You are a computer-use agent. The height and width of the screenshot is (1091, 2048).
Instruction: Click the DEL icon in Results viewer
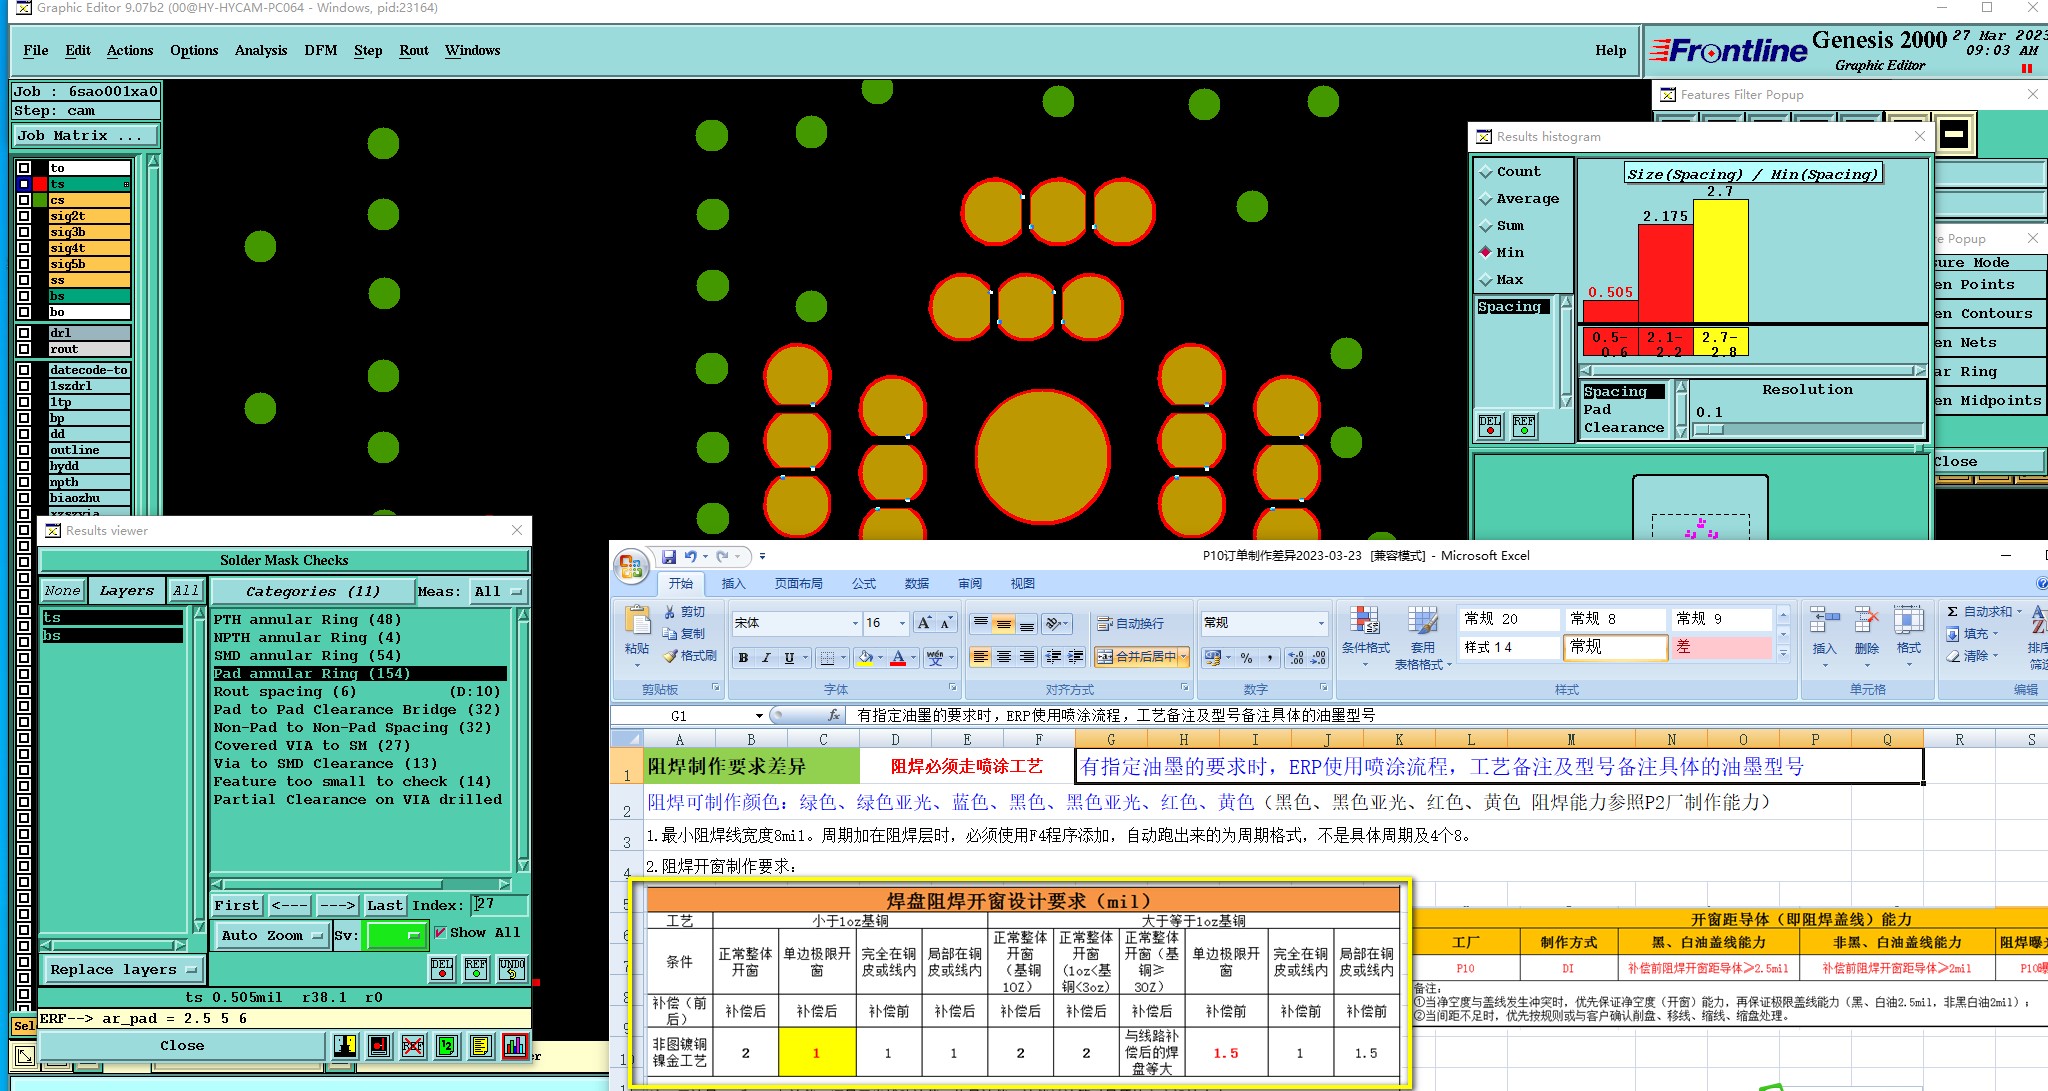pos(442,968)
